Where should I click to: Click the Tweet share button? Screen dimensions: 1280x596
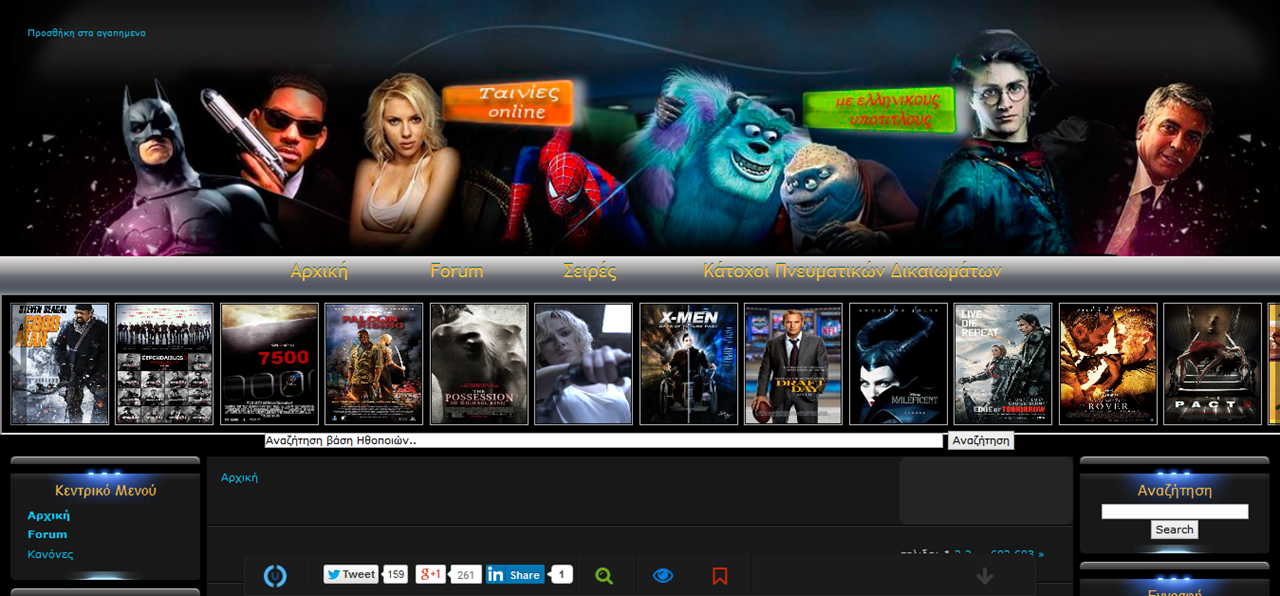[x=350, y=575]
